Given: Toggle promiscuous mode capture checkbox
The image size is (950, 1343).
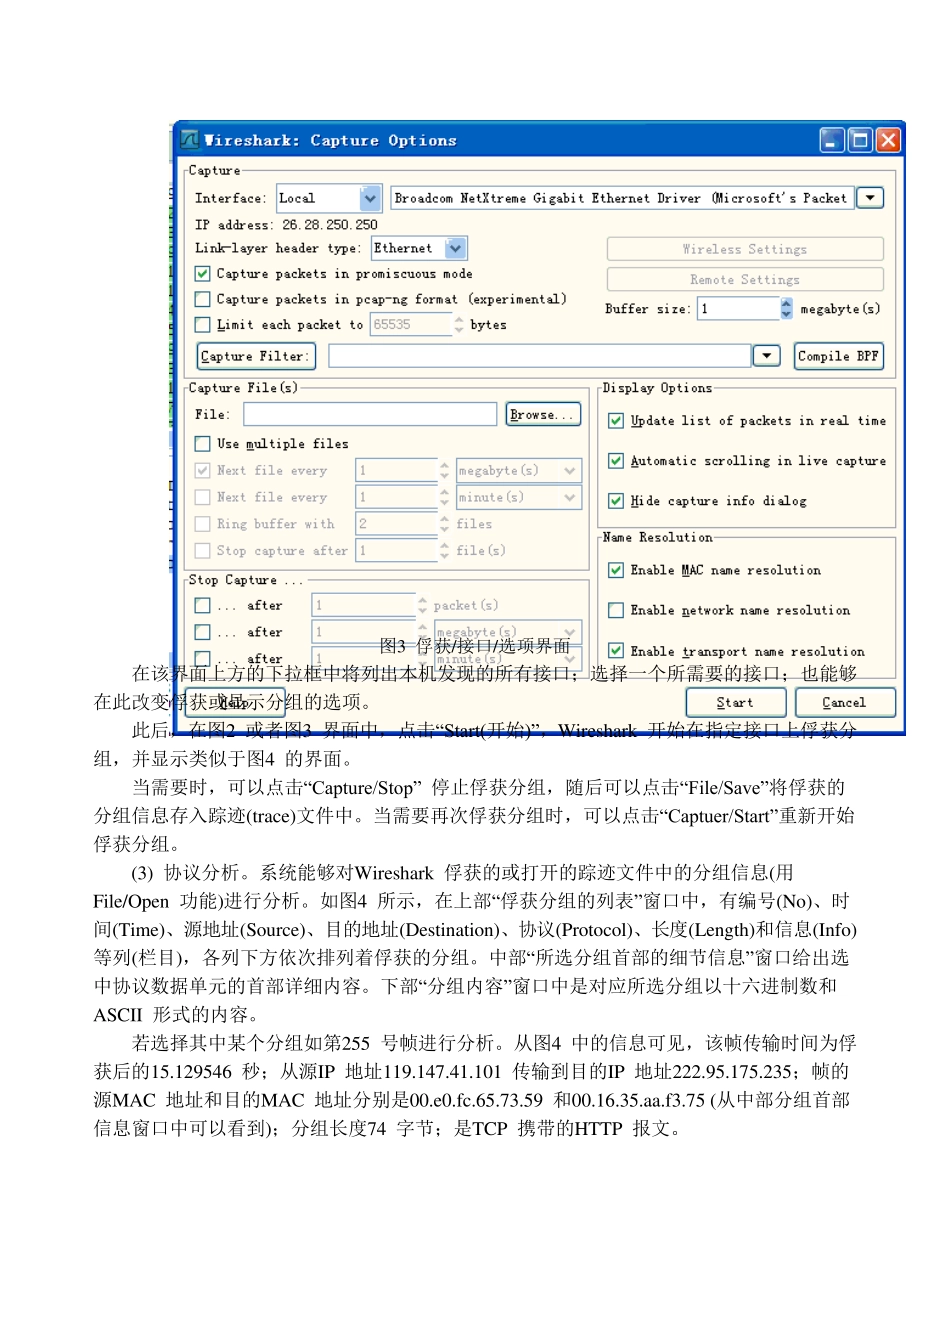Looking at the screenshot, I should coord(203,274).
